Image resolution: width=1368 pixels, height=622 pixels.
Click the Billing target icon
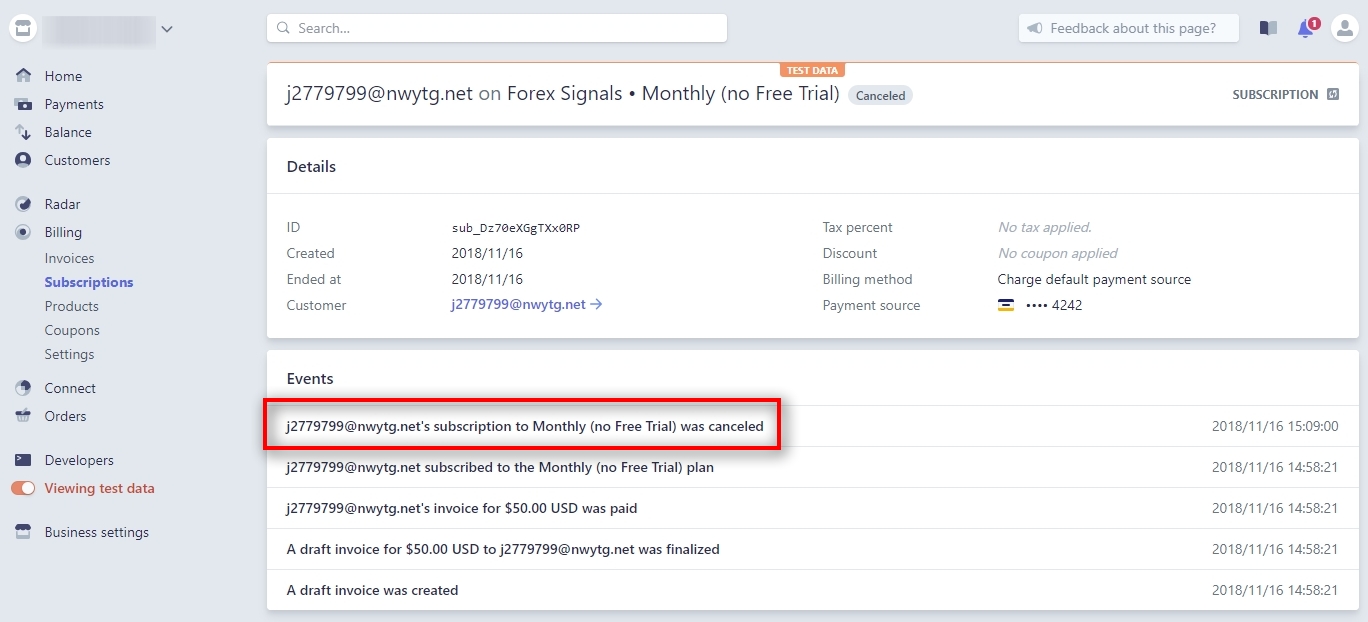pyautogui.click(x=23, y=232)
